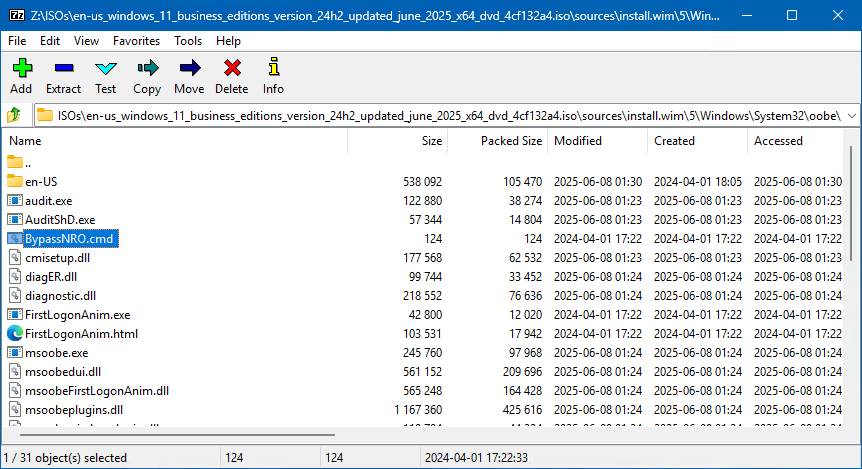Click the diagER.dll file icon

pos(15,277)
